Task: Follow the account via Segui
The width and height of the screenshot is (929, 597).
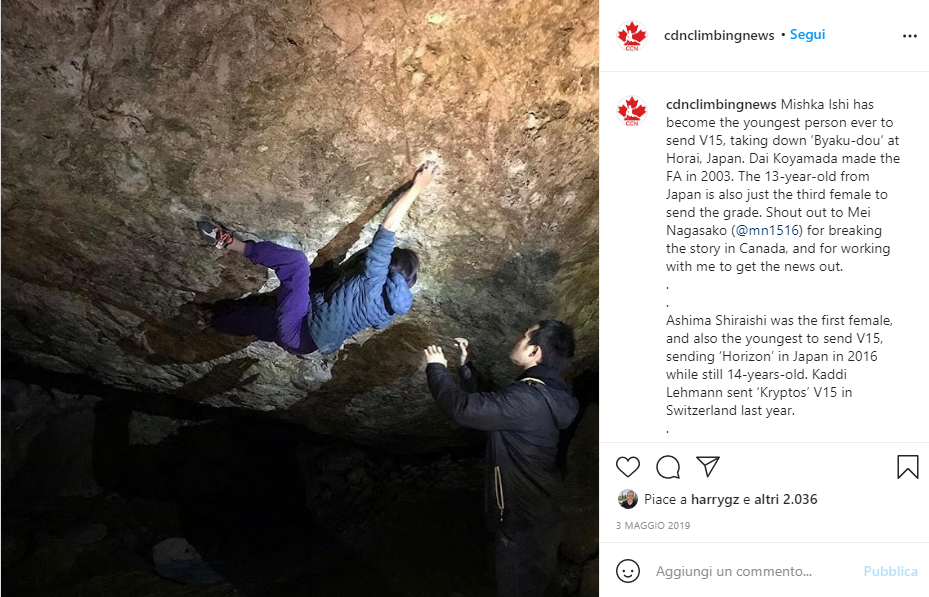Action: coord(807,34)
